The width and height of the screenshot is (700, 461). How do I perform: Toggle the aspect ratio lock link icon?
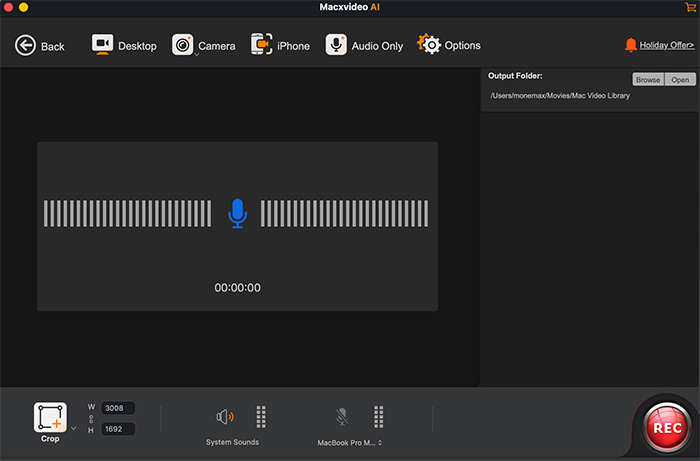pyautogui.click(x=91, y=419)
